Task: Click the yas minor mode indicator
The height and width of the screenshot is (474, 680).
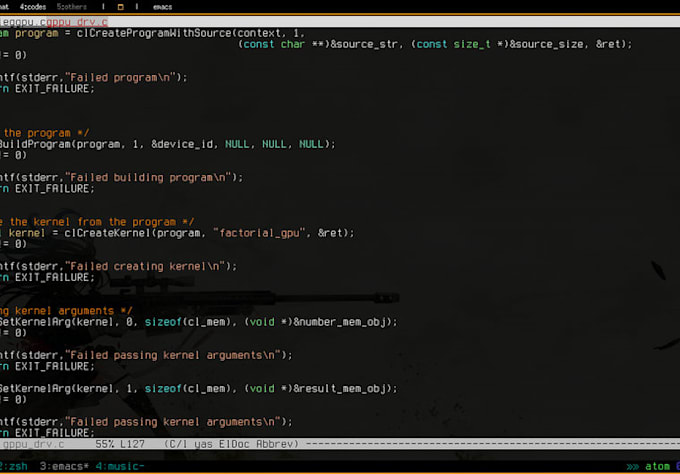Action: 203,444
